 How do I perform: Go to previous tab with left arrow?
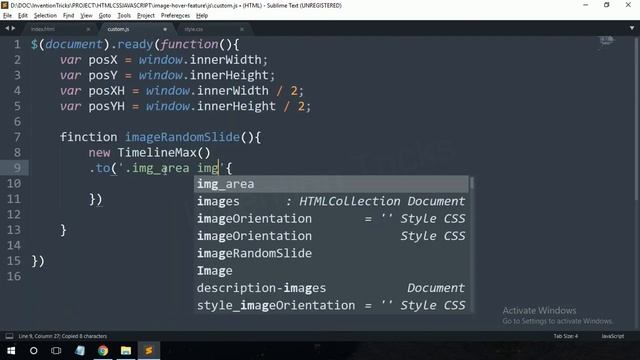click(7, 28)
